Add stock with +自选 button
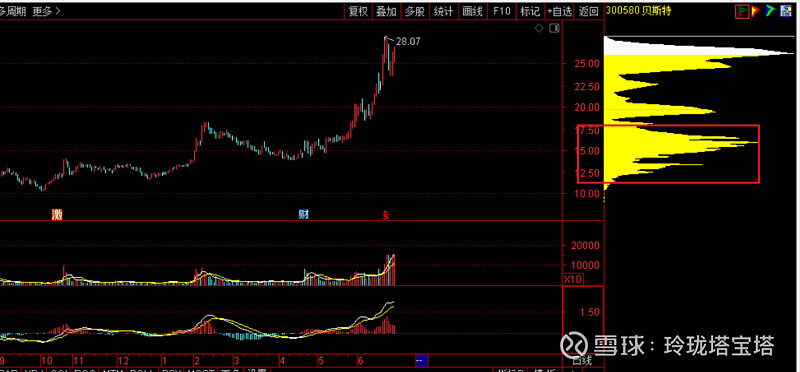Image resolution: width=800 pixels, height=372 pixels. (559, 11)
